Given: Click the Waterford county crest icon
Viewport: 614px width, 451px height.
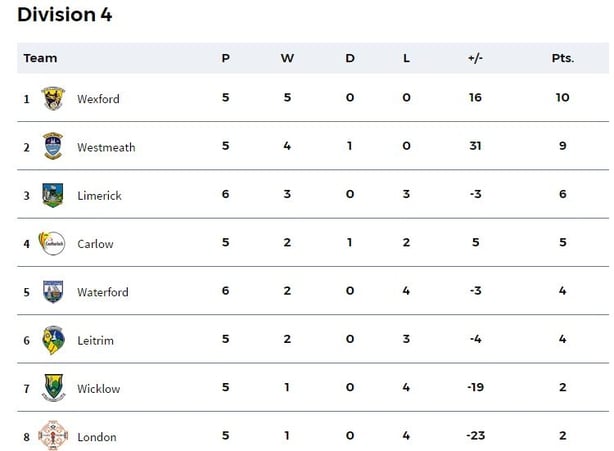Looking at the screenshot, I should (x=53, y=292).
